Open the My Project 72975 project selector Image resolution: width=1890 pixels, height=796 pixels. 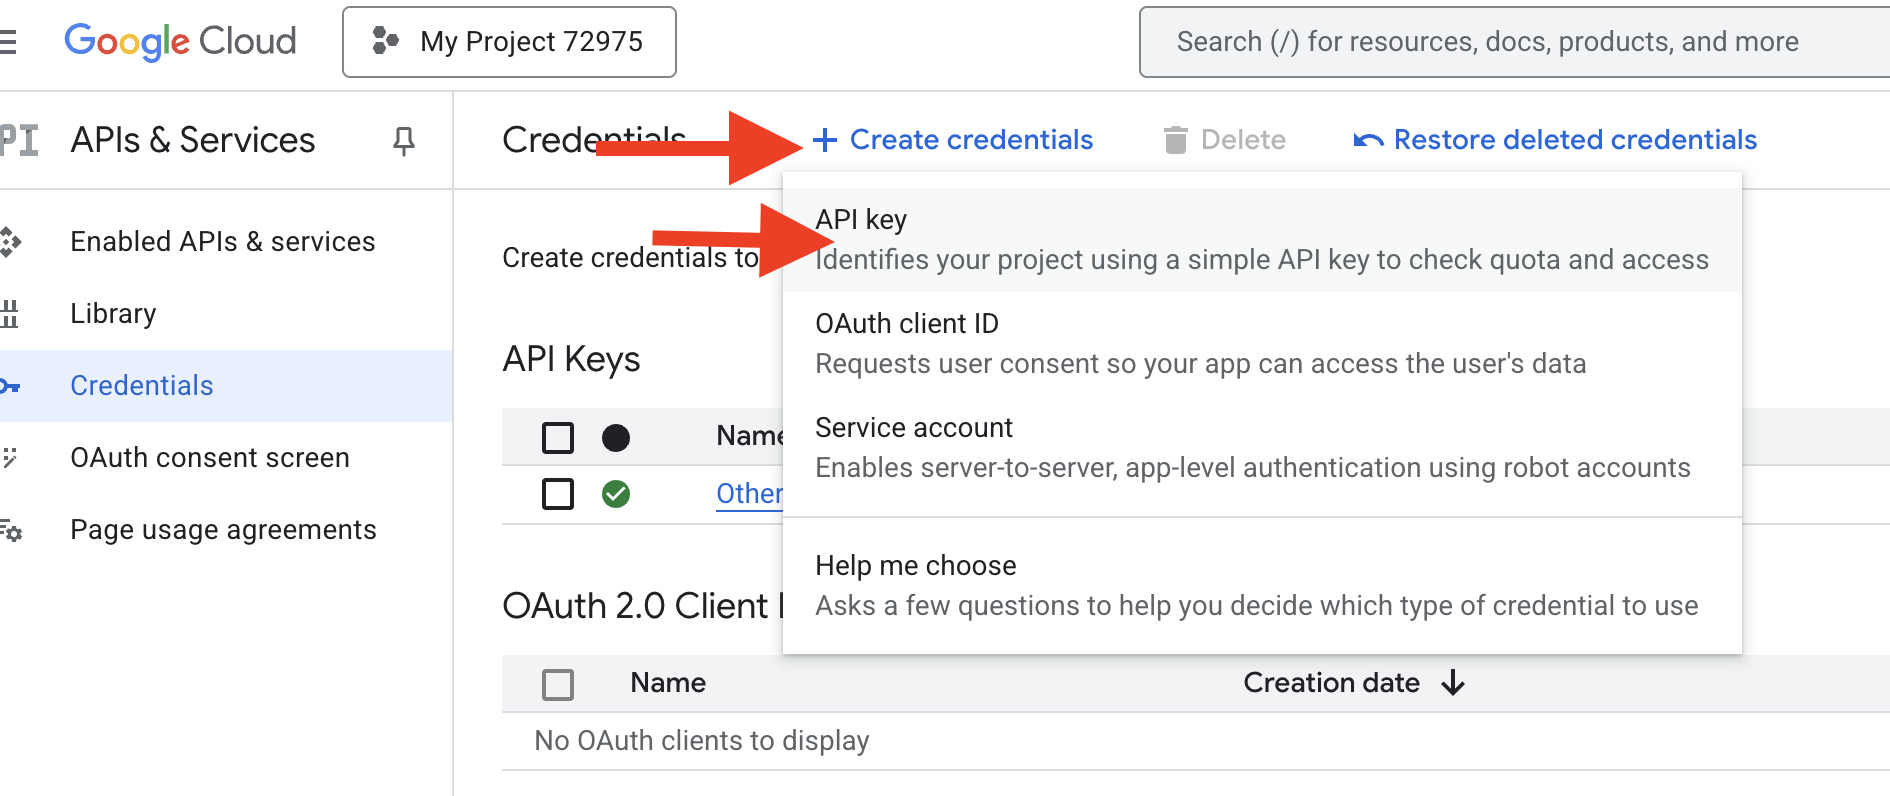(x=509, y=42)
